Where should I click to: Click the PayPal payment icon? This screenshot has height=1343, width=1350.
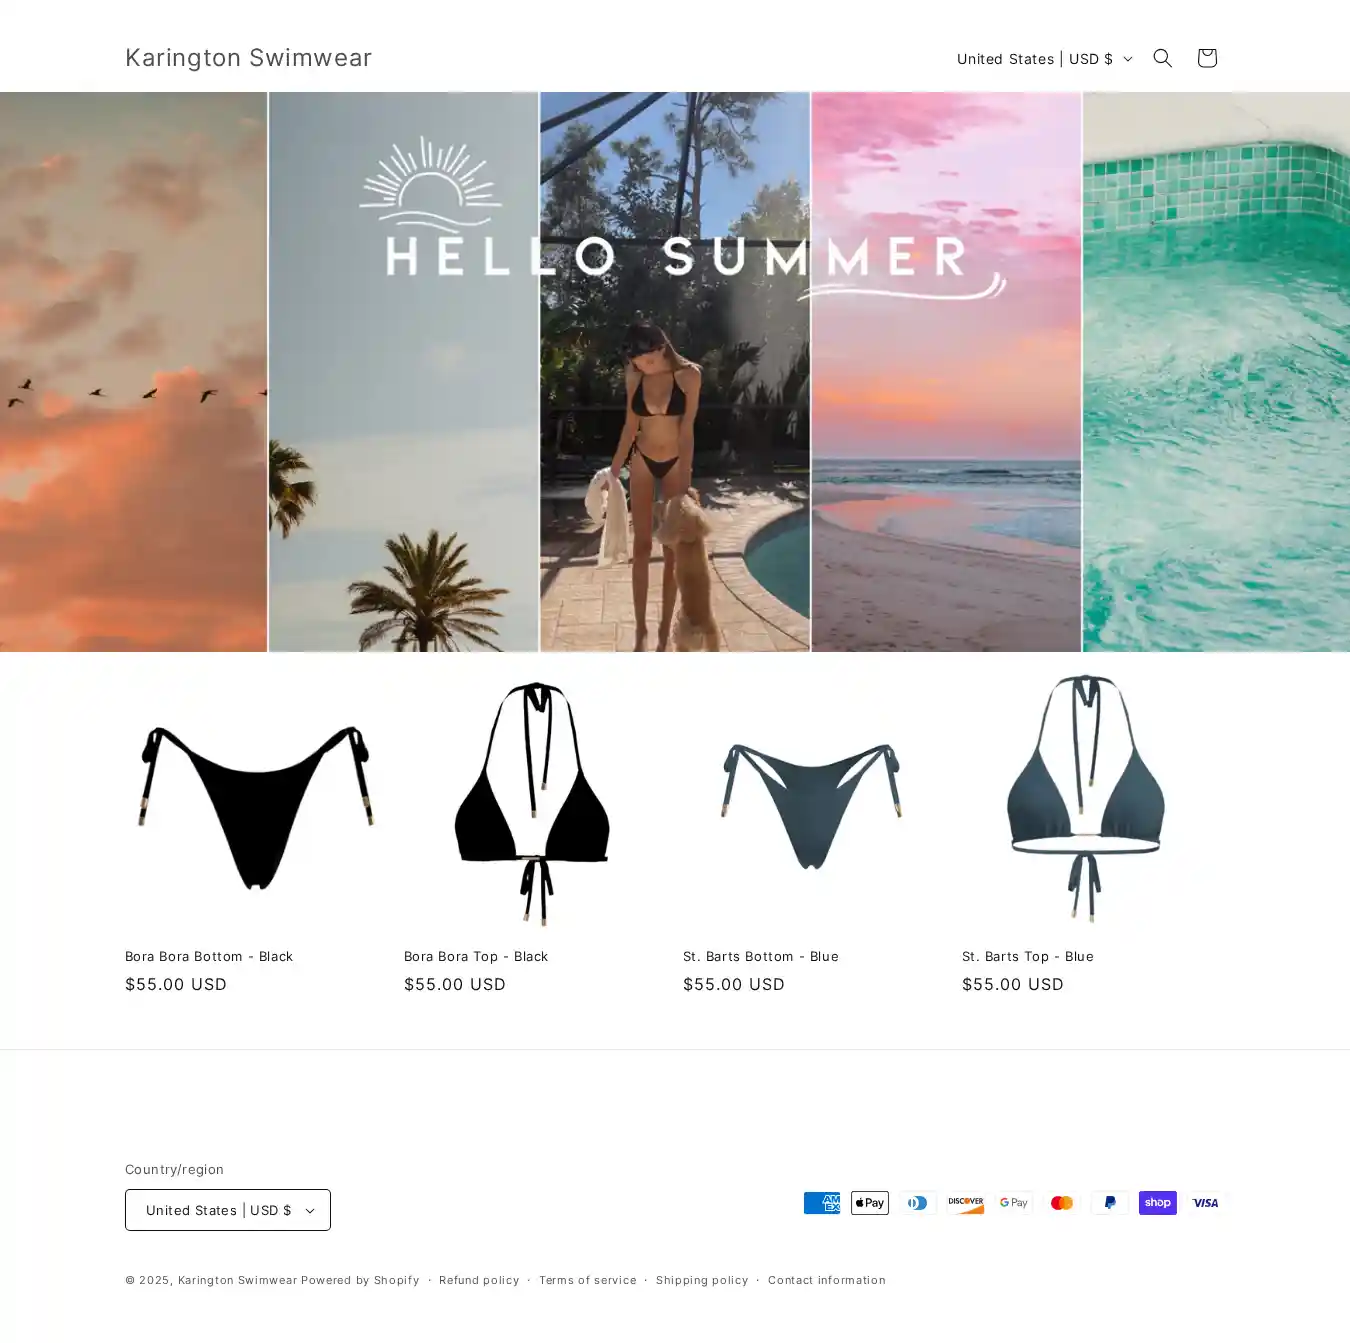click(x=1110, y=1203)
